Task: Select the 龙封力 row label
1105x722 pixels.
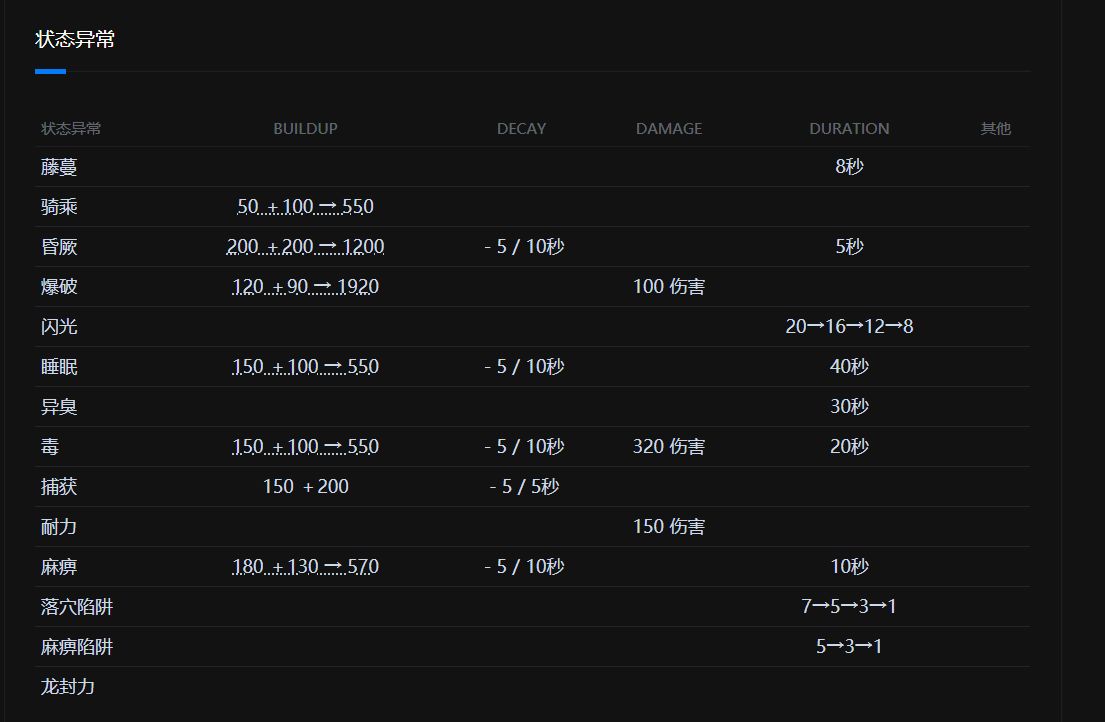Action: tap(68, 687)
